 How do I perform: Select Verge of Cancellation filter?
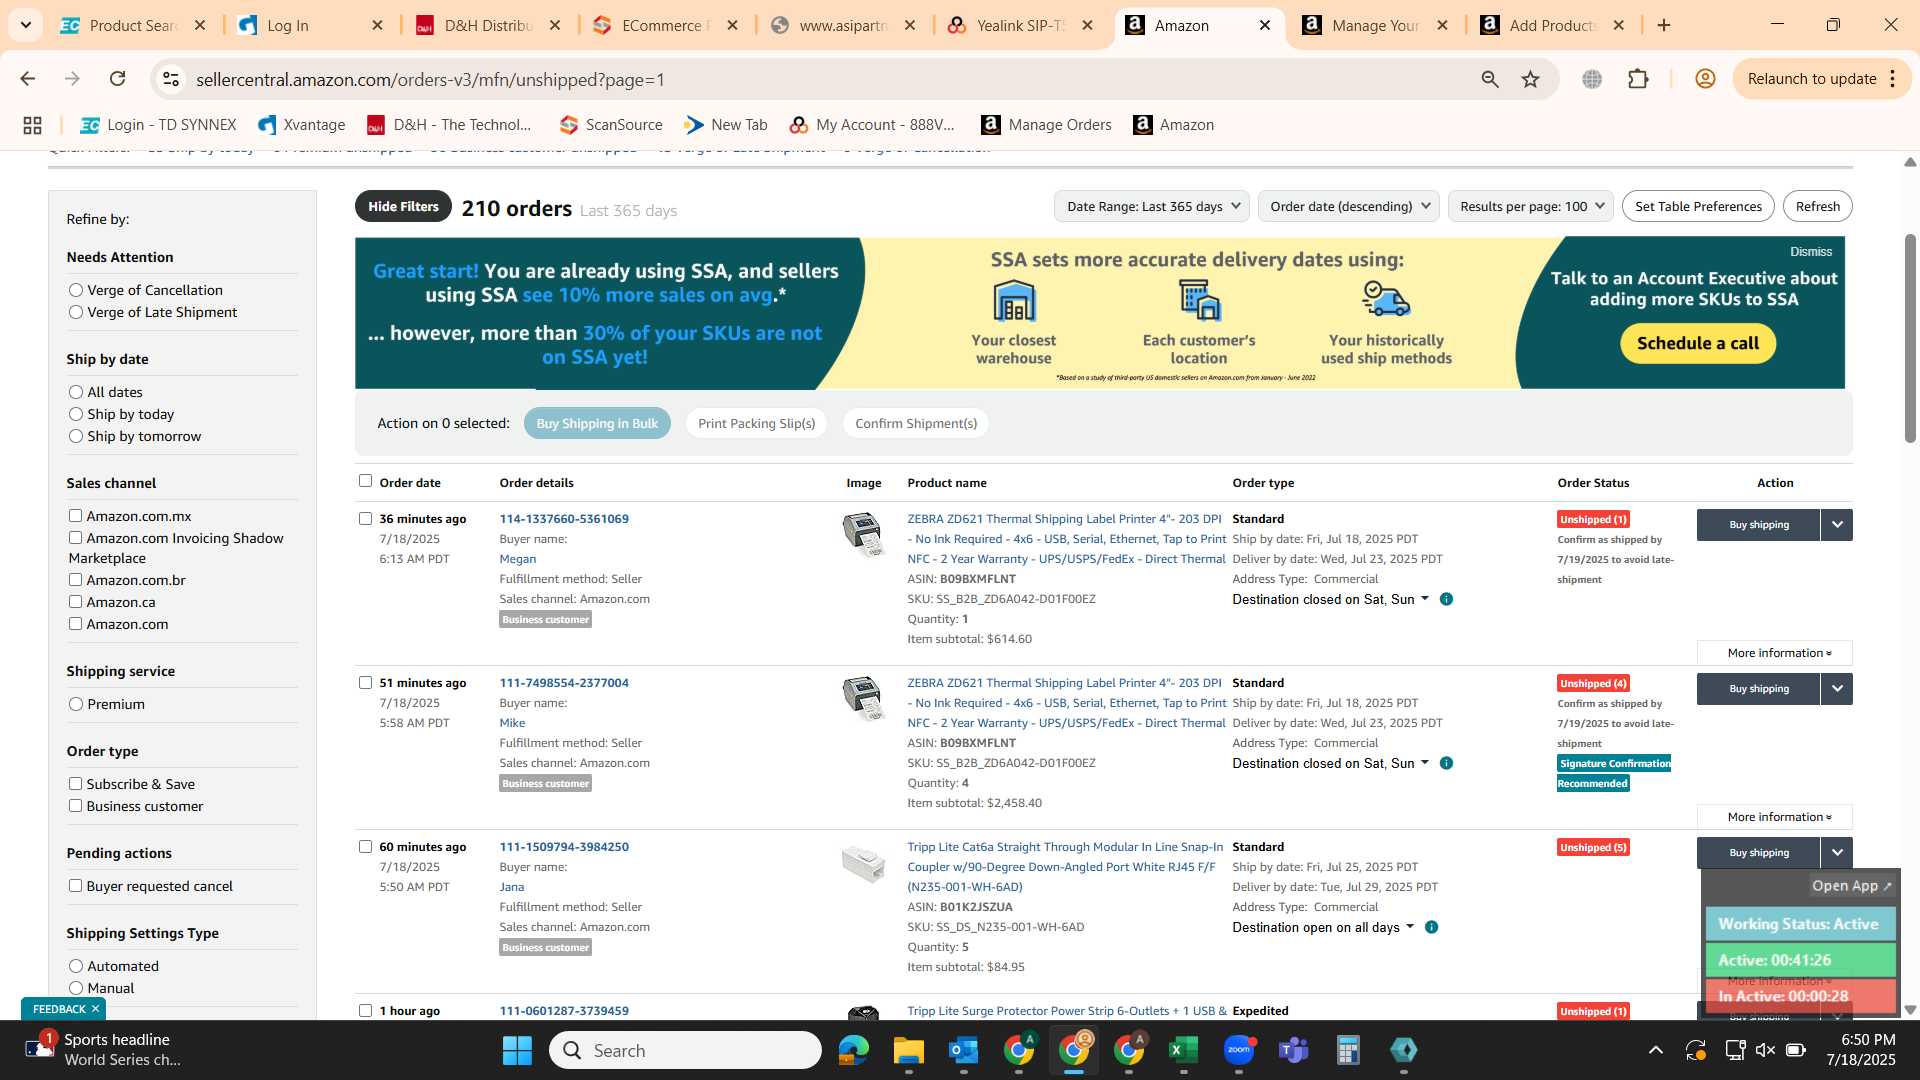[76, 290]
